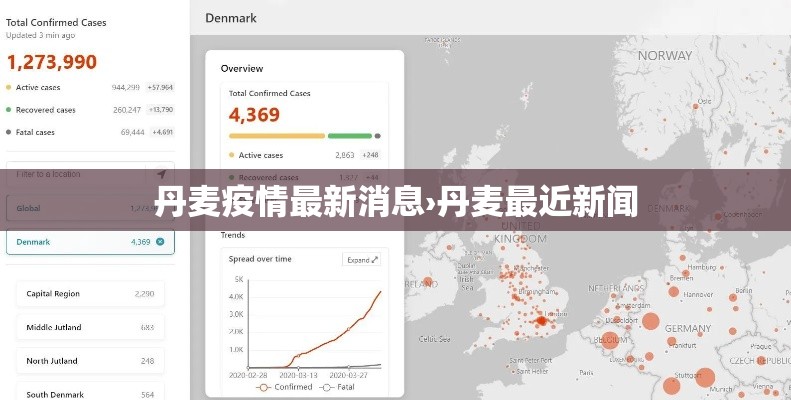791x400 pixels.
Task: Click the 2020-03-13 date on chart axis
Action: tap(299, 375)
